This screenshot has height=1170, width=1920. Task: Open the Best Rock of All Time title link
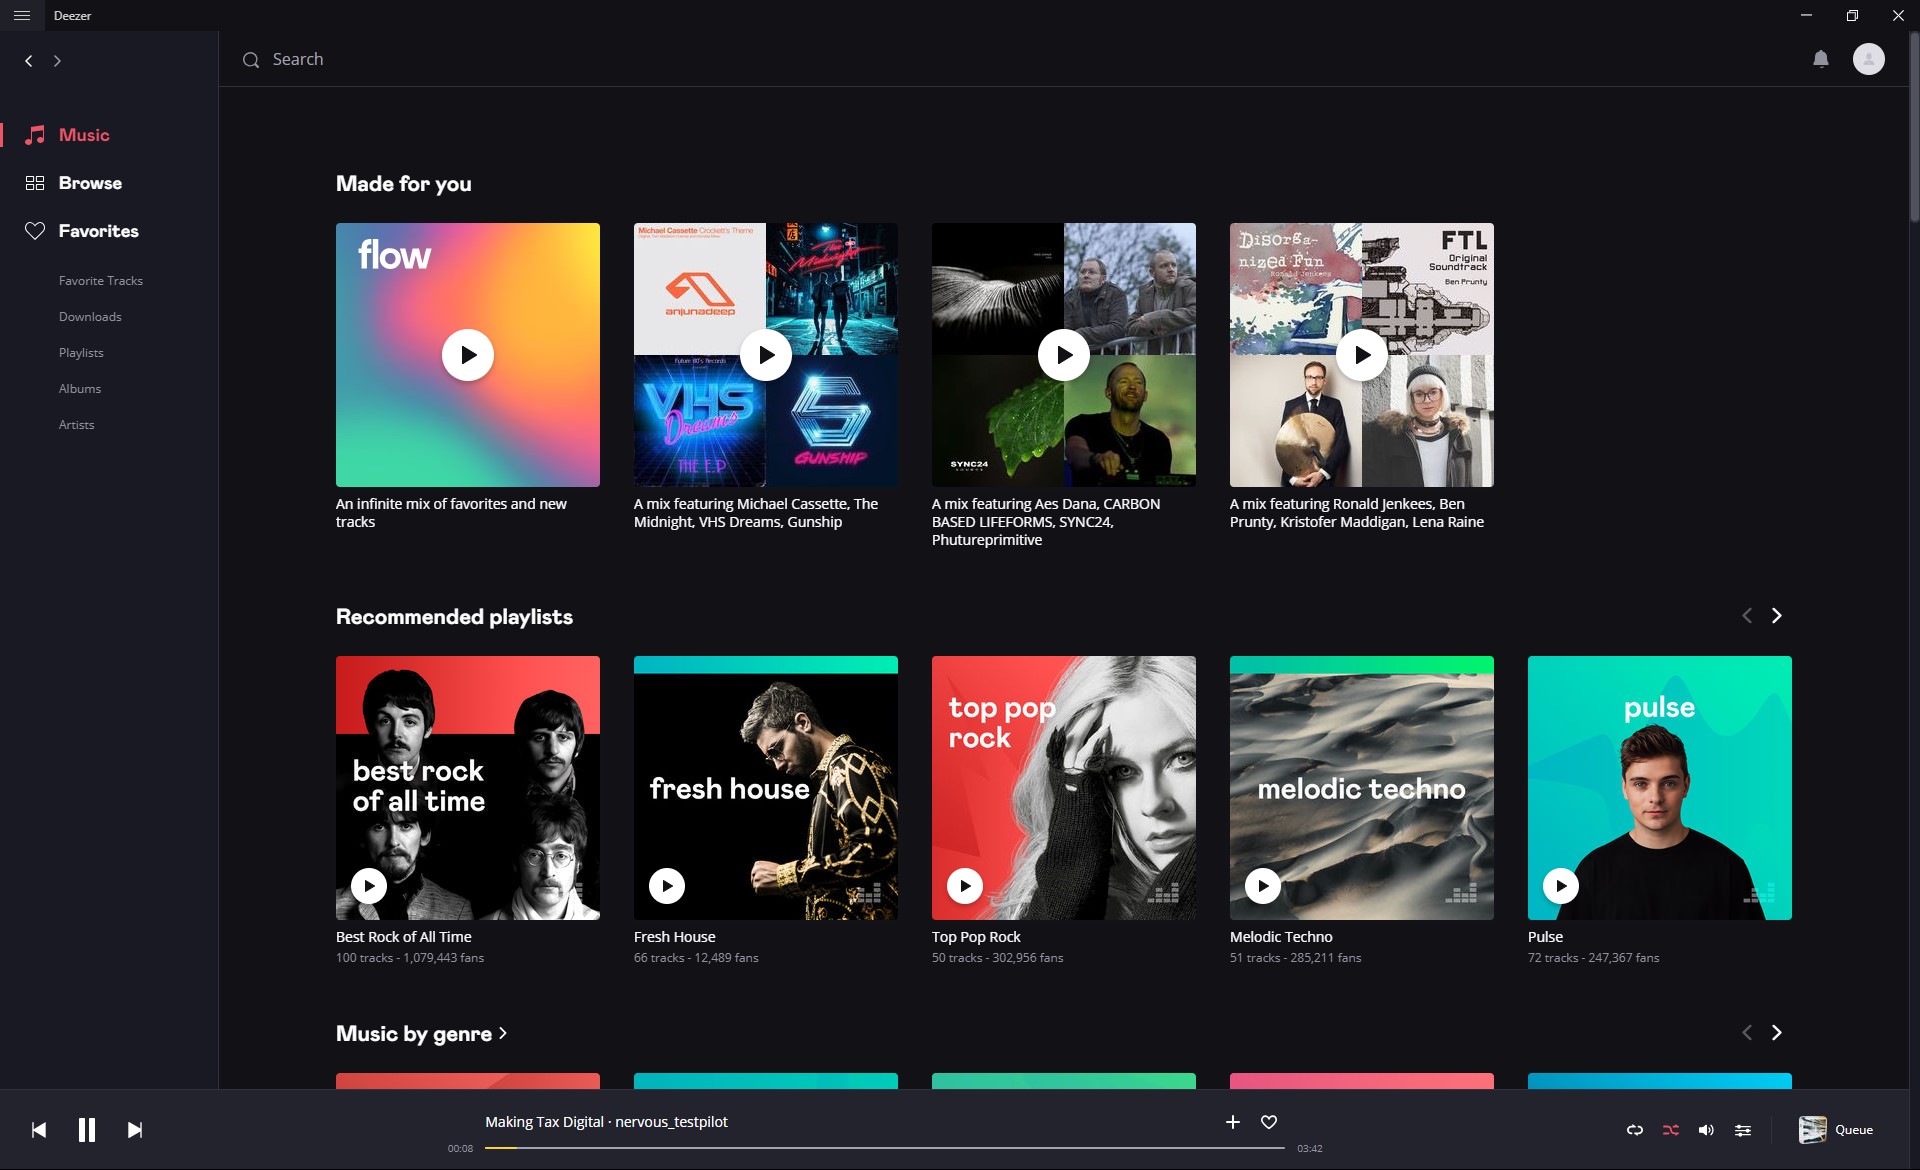[x=404, y=937]
